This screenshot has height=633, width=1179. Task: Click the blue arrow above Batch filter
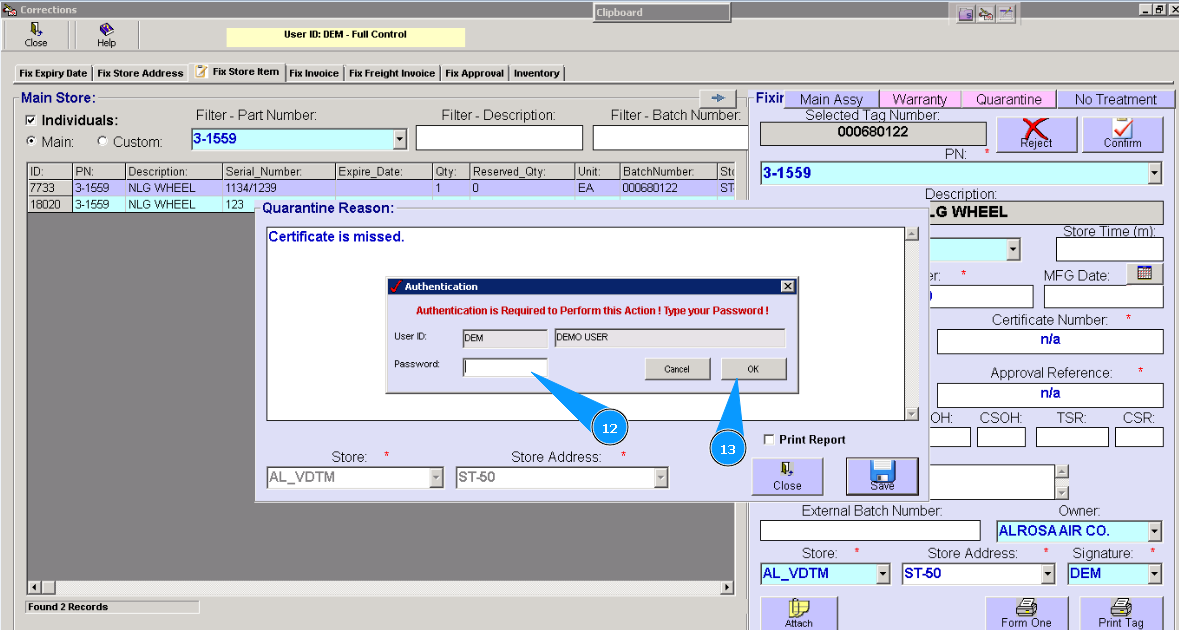click(x=718, y=98)
